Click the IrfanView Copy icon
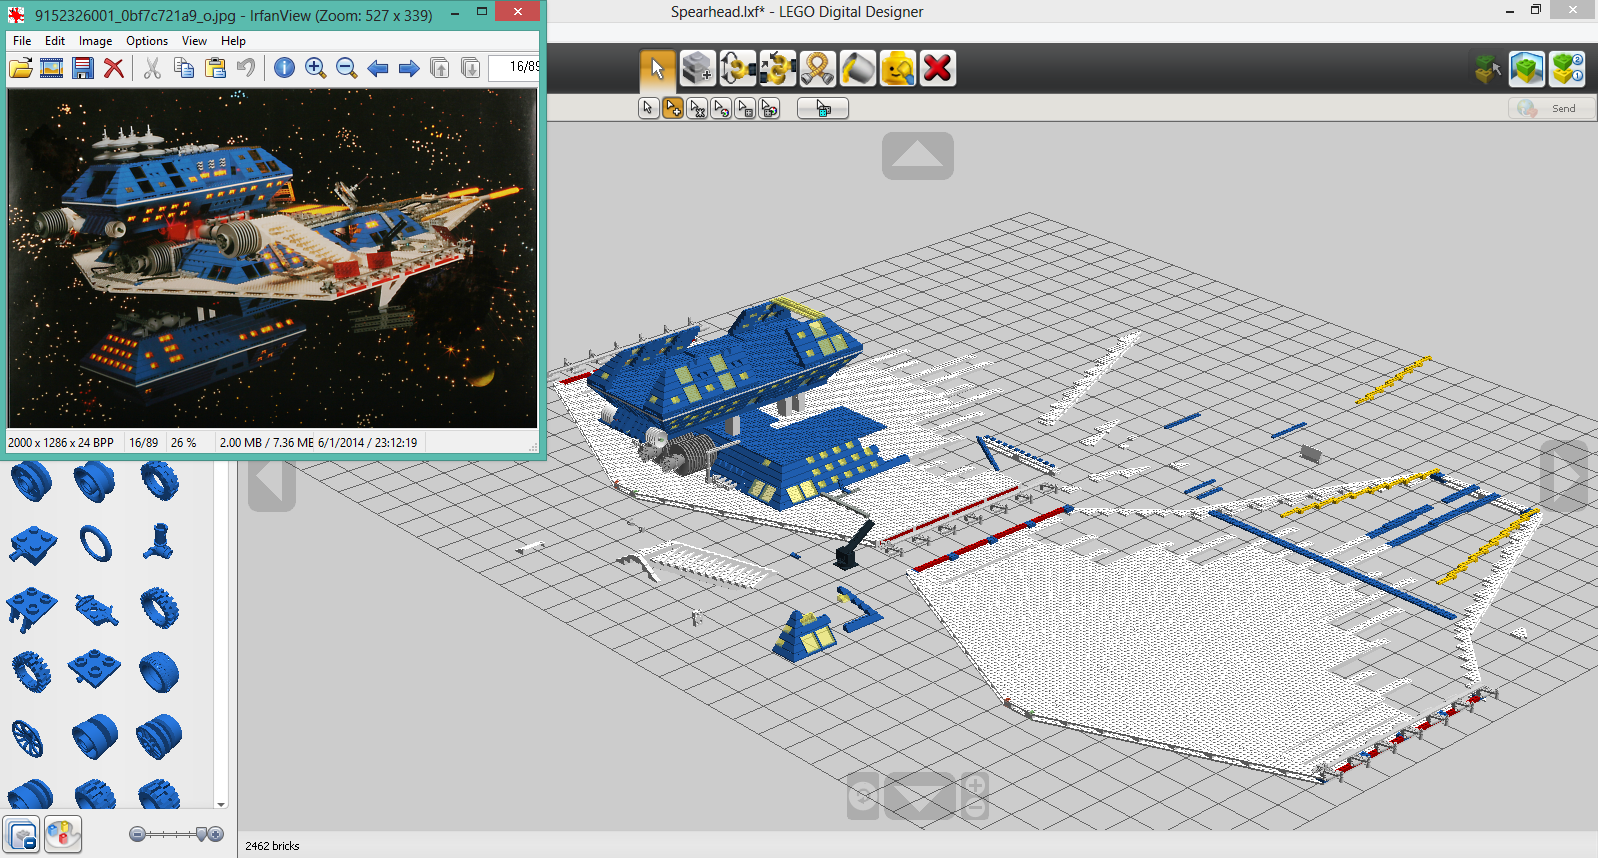This screenshot has width=1598, height=858. [x=184, y=68]
